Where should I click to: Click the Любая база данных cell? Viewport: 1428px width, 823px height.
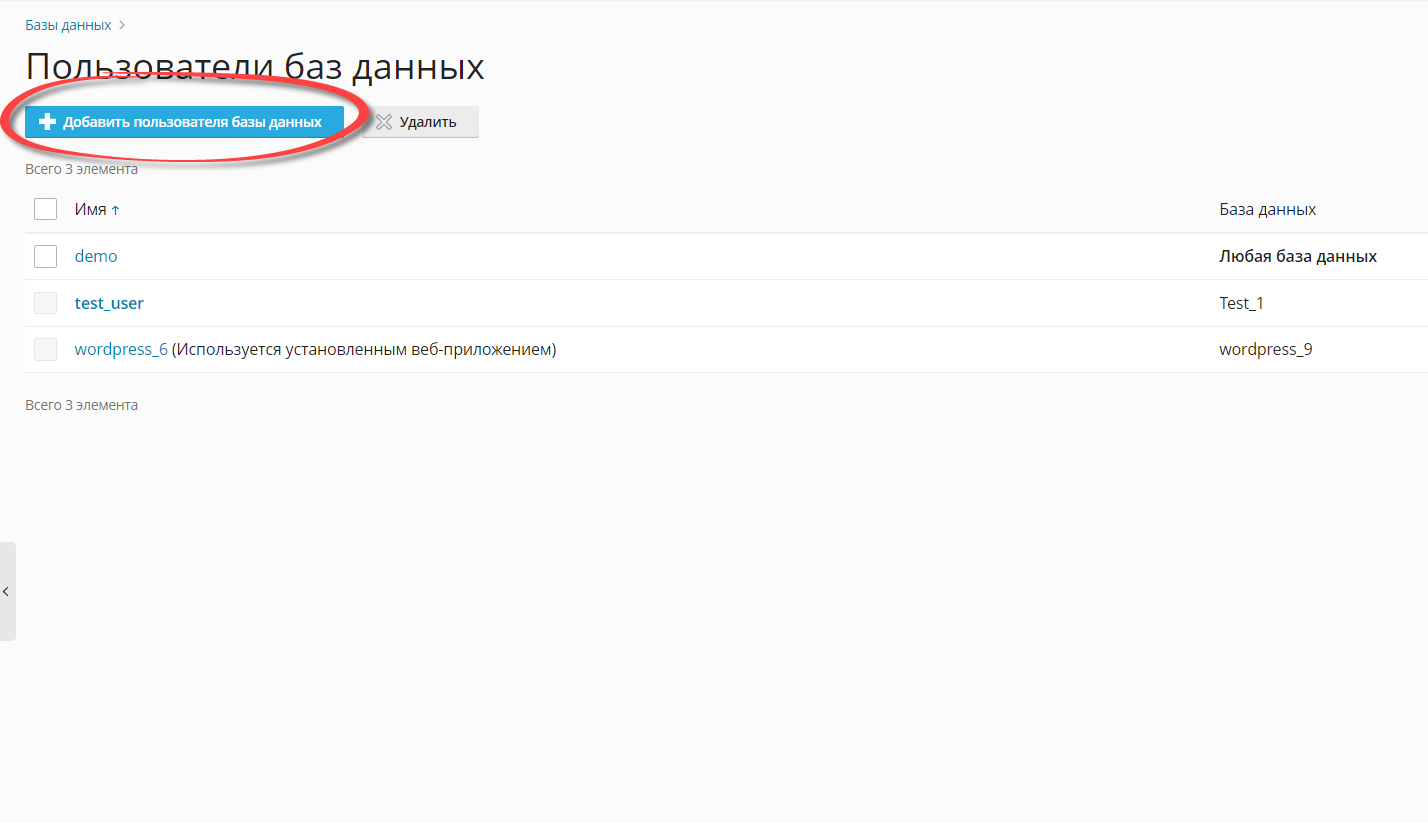click(x=1298, y=256)
